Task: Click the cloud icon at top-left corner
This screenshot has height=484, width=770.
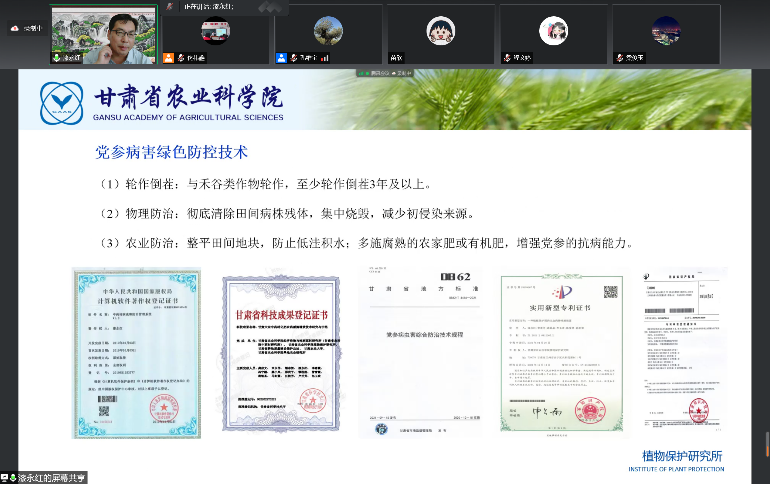Action: 13,29
